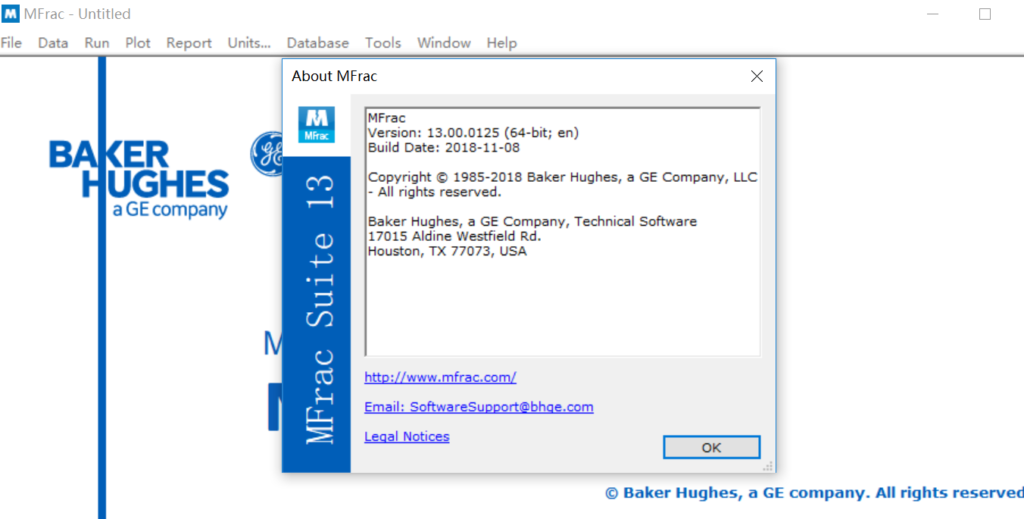The width and height of the screenshot is (1024, 519).
Task: Click OK in About MFrac dialog
Action: [x=711, y=448]
